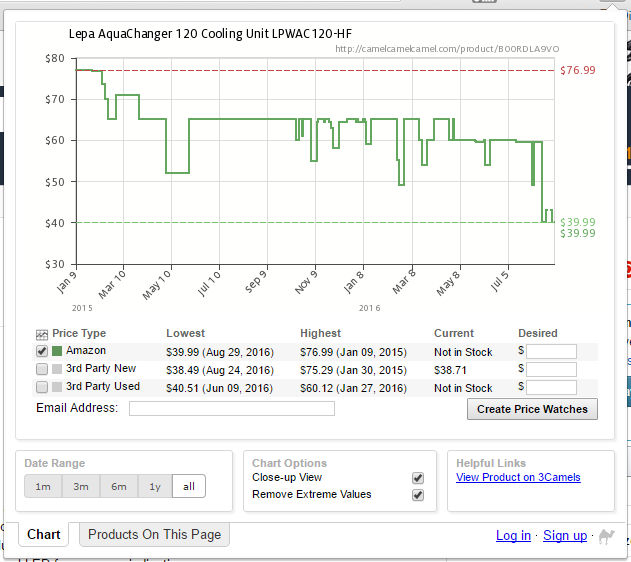The image size is (631, 562).
Task: Enable the 3rd Party Used checkbox
Action: [x=42, y=387]
